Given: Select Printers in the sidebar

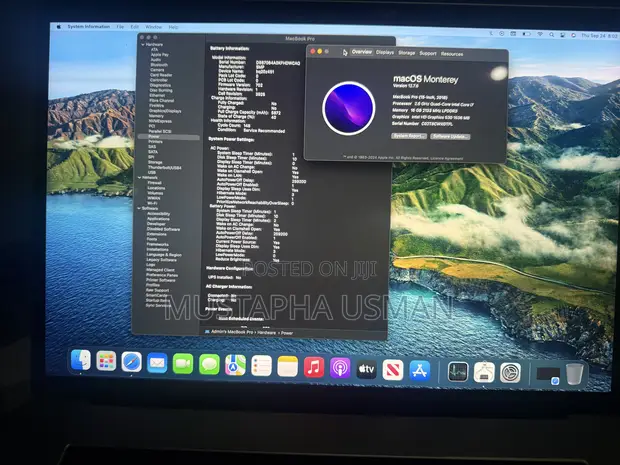Looking at the screenshot, I should pyautogui.click(x=155, y=142).
